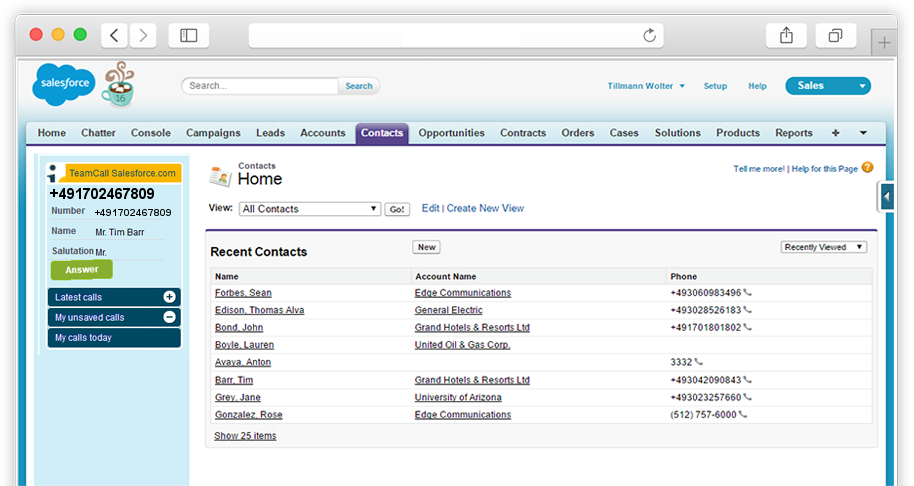The image size is (914, 486).
Task: Go back with the browser back arrow
Action: point(115,36)
